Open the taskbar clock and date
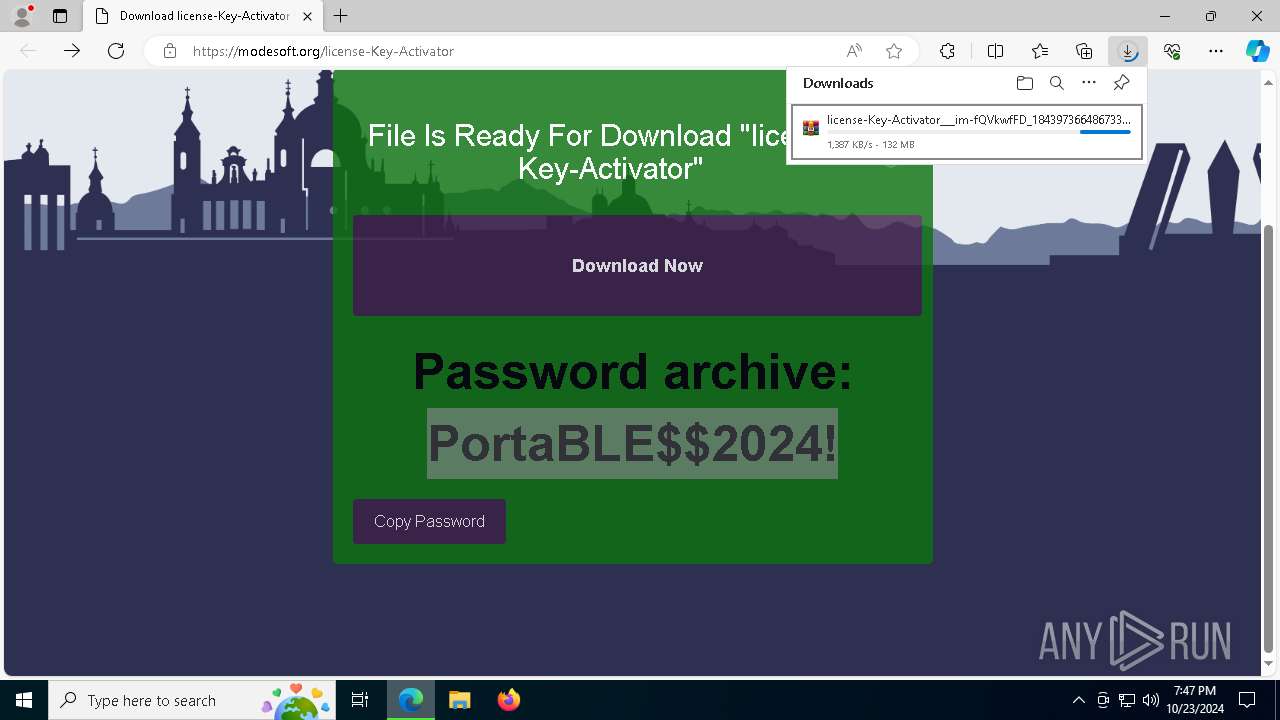The width and height of the screenshot is (1280, 720). click(1195, 700)
